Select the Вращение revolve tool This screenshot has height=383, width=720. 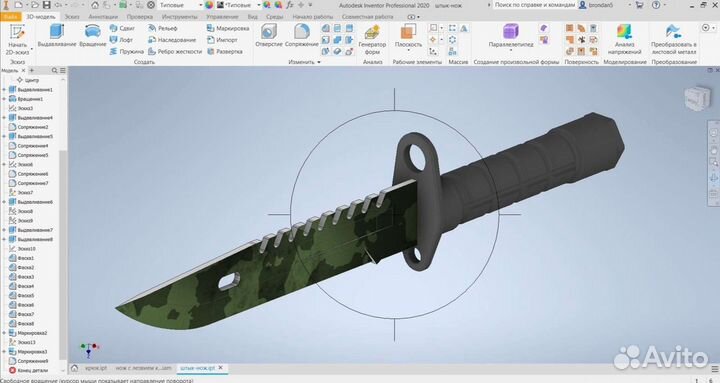pyautogui.click(x=93, y=36)
